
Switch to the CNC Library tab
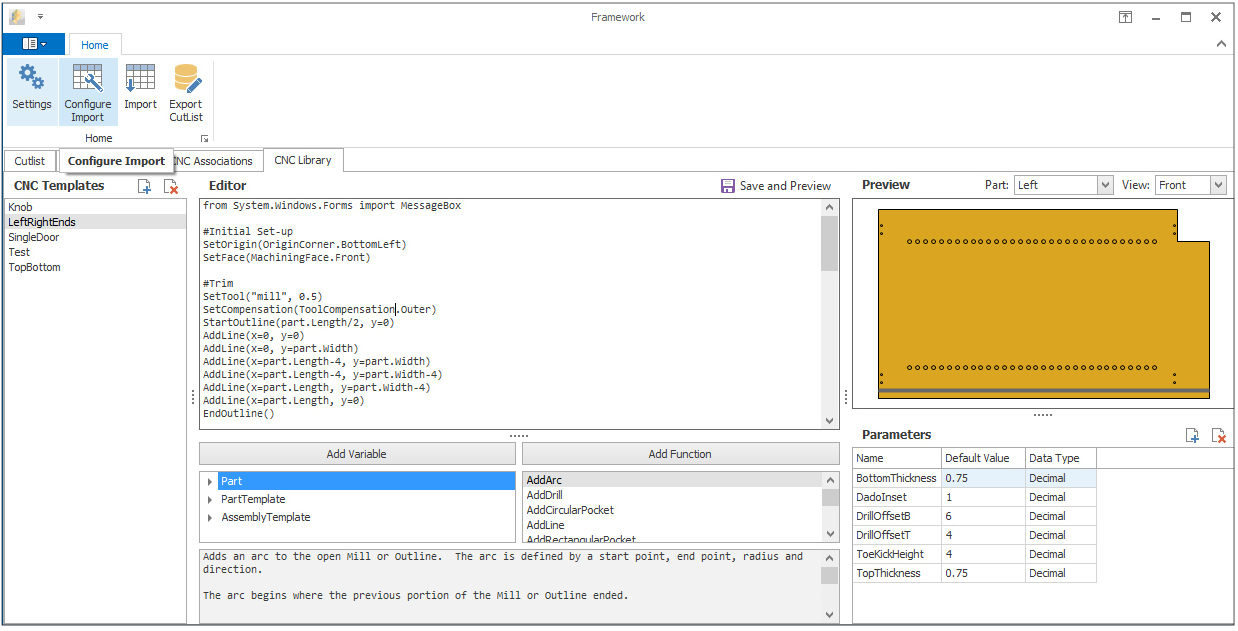303,160
